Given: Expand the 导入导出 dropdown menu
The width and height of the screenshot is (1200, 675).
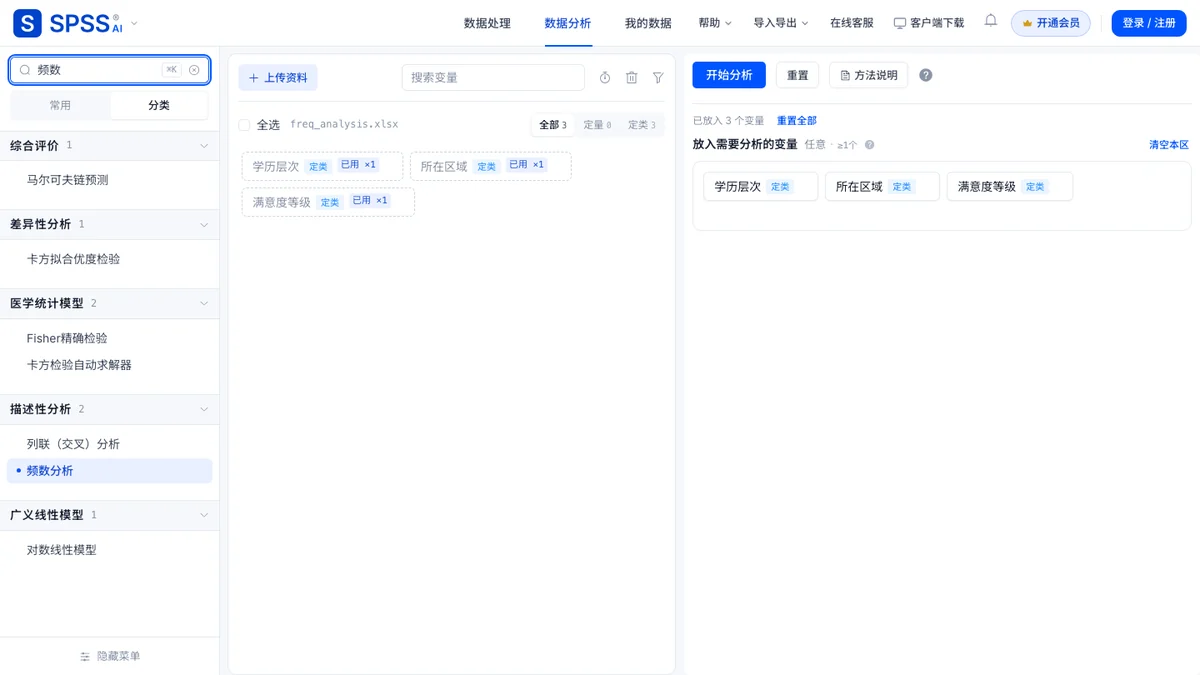Looking at the screenshot, I should pyautogui.click(x=781, y=23).
